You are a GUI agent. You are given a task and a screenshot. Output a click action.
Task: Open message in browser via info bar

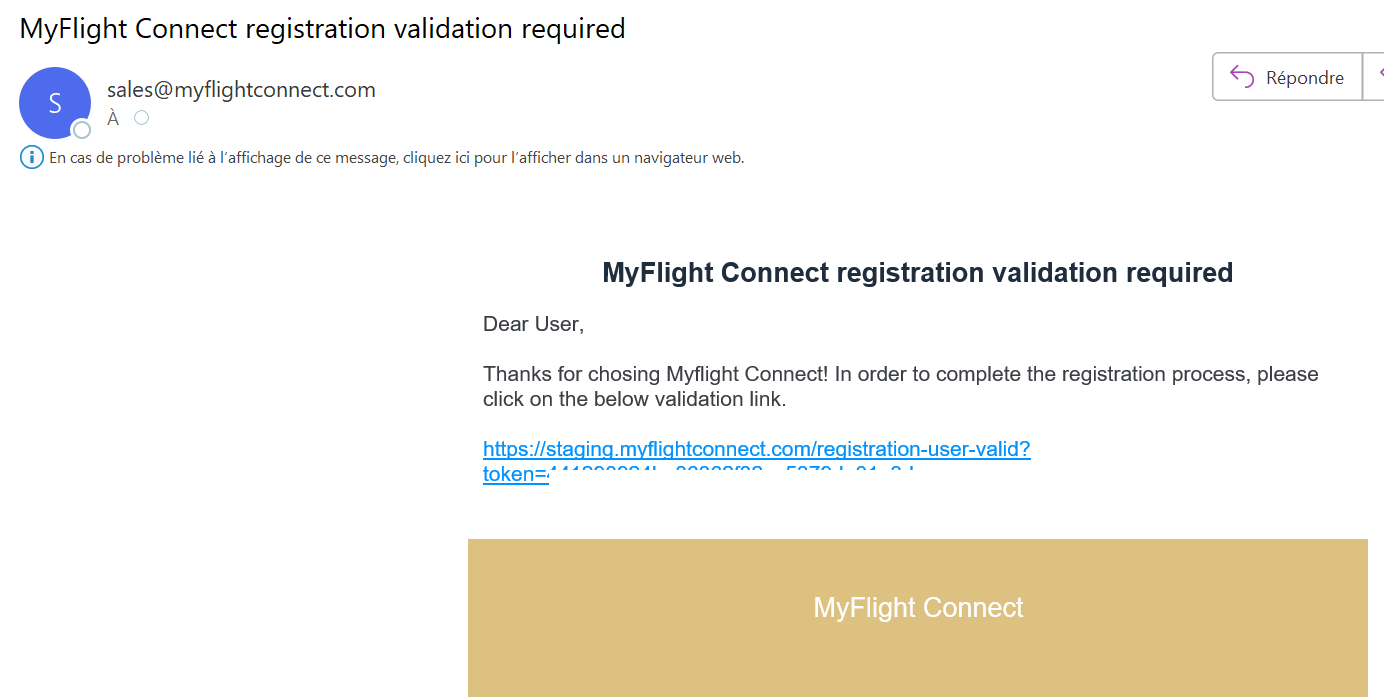396,157
